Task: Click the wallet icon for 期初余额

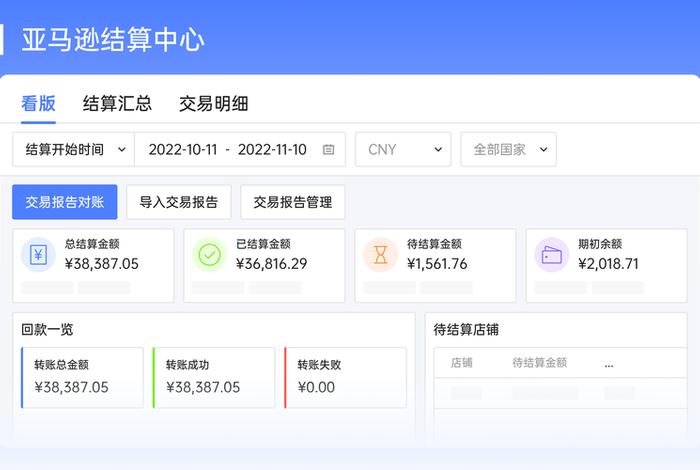Action: [552, 255]
